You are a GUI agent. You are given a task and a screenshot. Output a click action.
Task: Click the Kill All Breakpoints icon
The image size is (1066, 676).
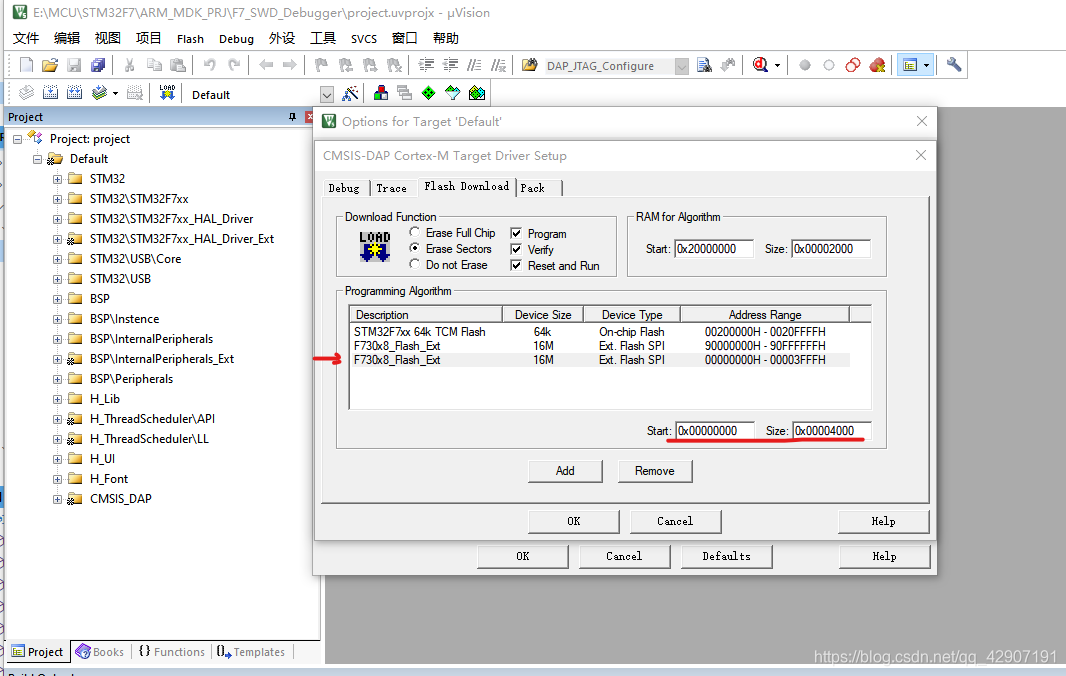point(878,65)
